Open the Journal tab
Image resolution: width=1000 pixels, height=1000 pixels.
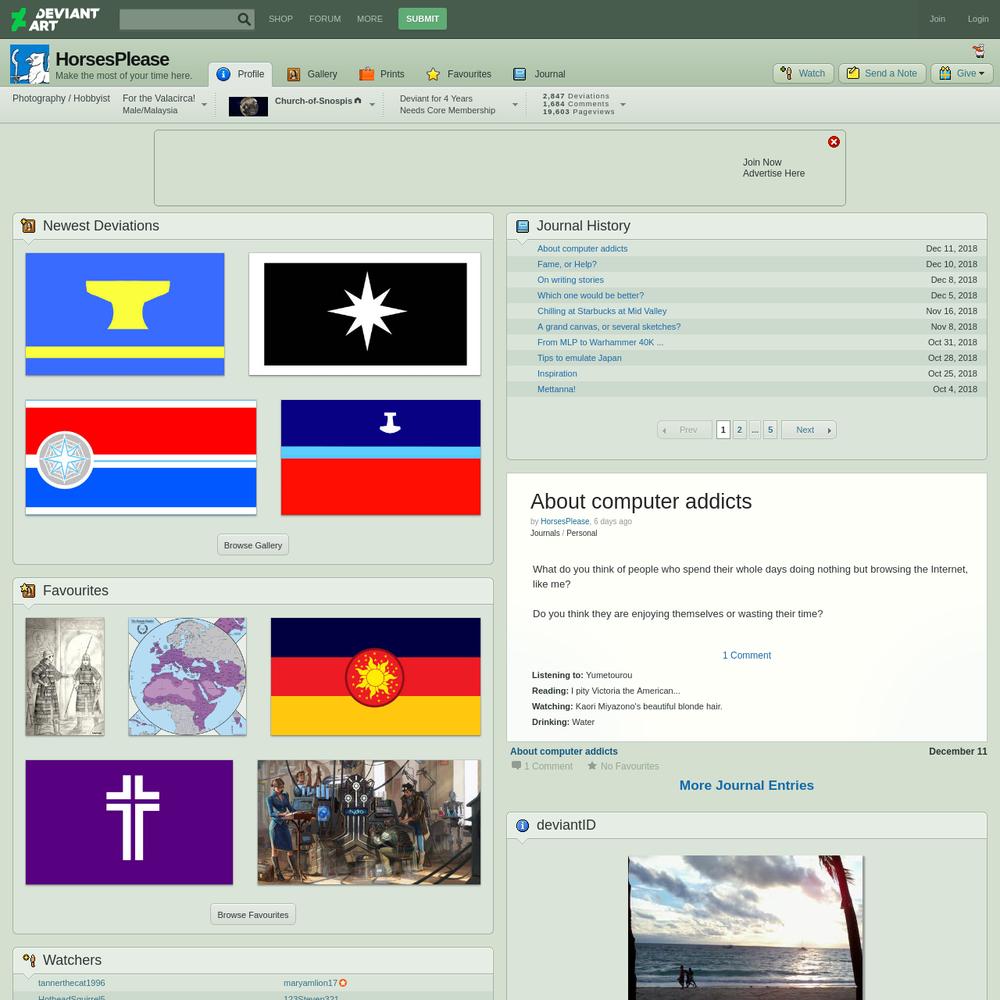pos(539,74)
